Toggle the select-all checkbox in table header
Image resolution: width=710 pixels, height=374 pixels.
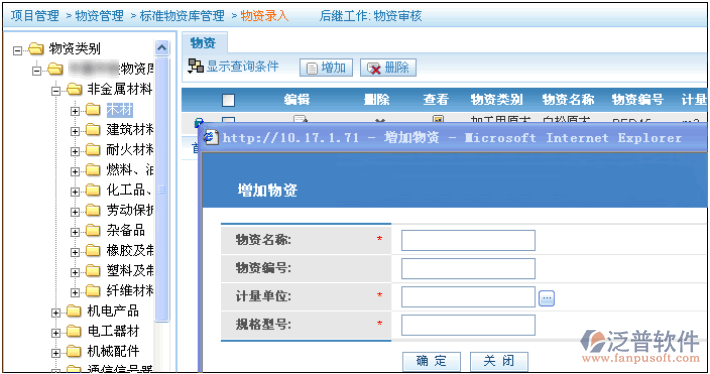coord(228,100)
